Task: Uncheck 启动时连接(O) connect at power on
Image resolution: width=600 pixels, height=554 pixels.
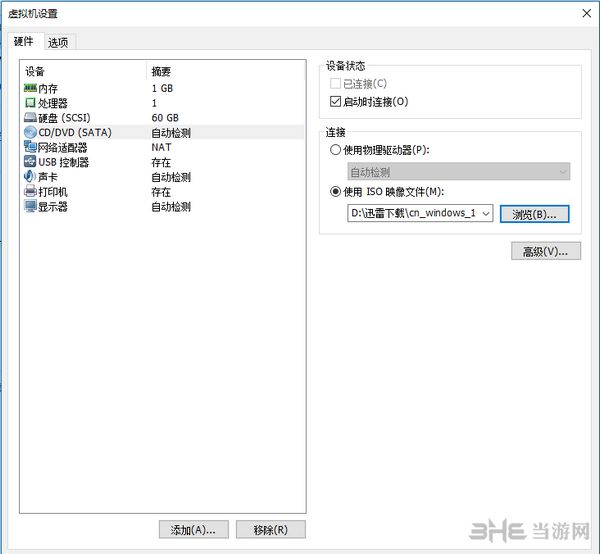Action: (x=335, y=101)
